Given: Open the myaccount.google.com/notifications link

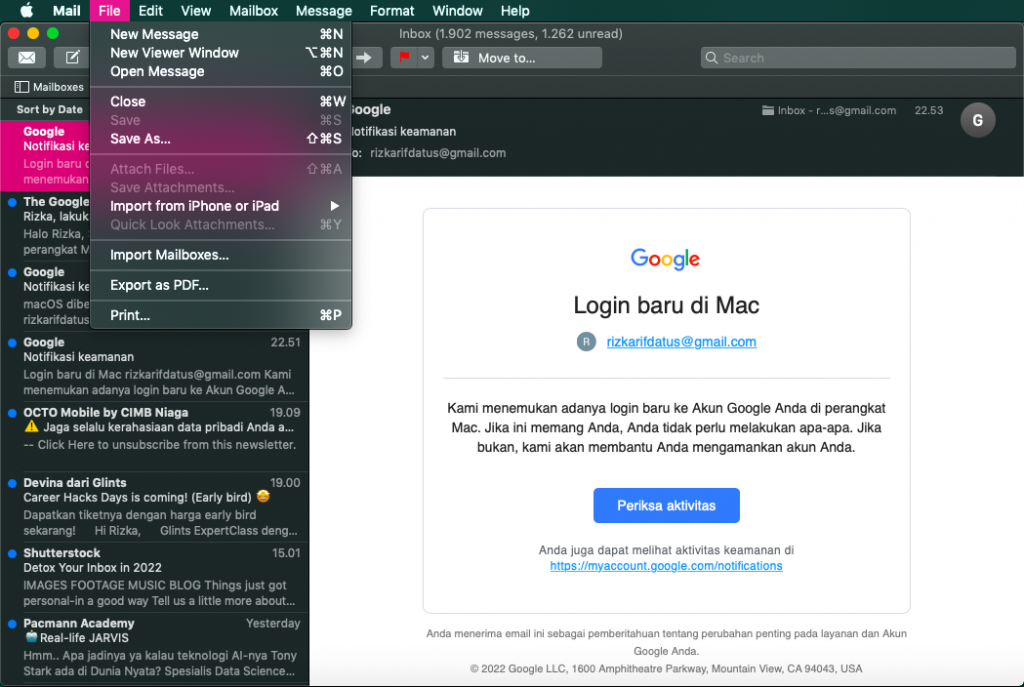Looking at the screenshot, I should (666, 566).
